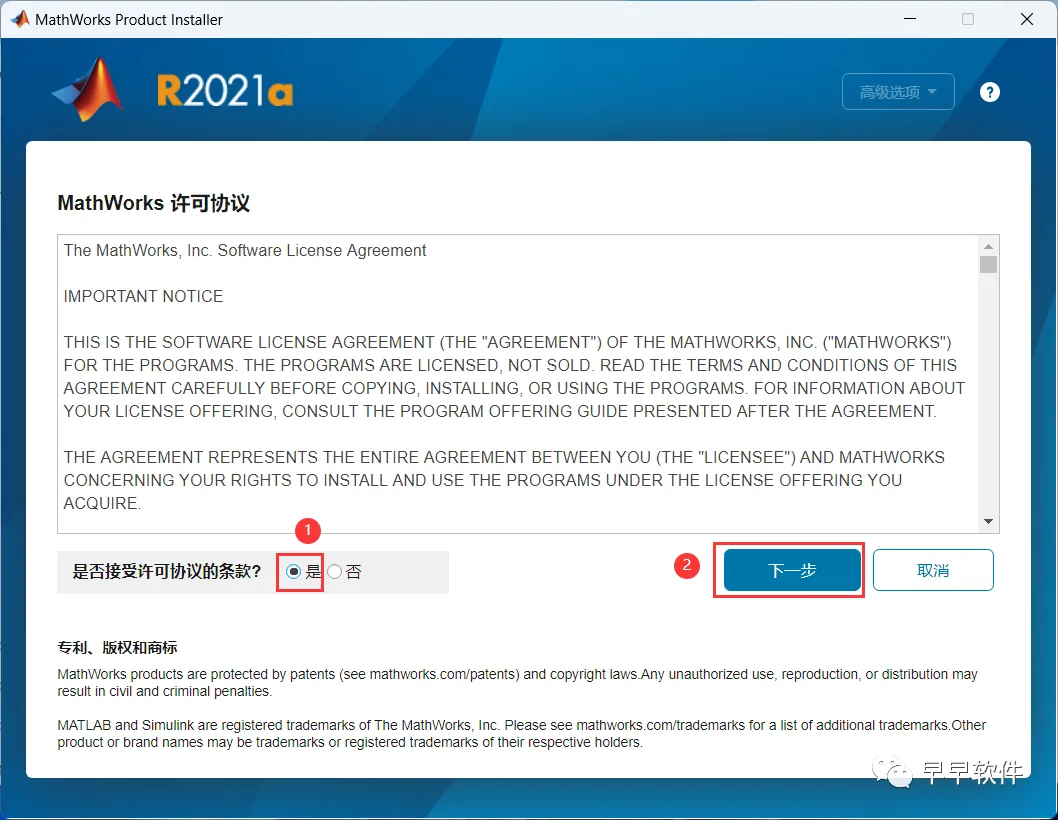Minimize the MathWorks Product Installer window

point(910,19)
